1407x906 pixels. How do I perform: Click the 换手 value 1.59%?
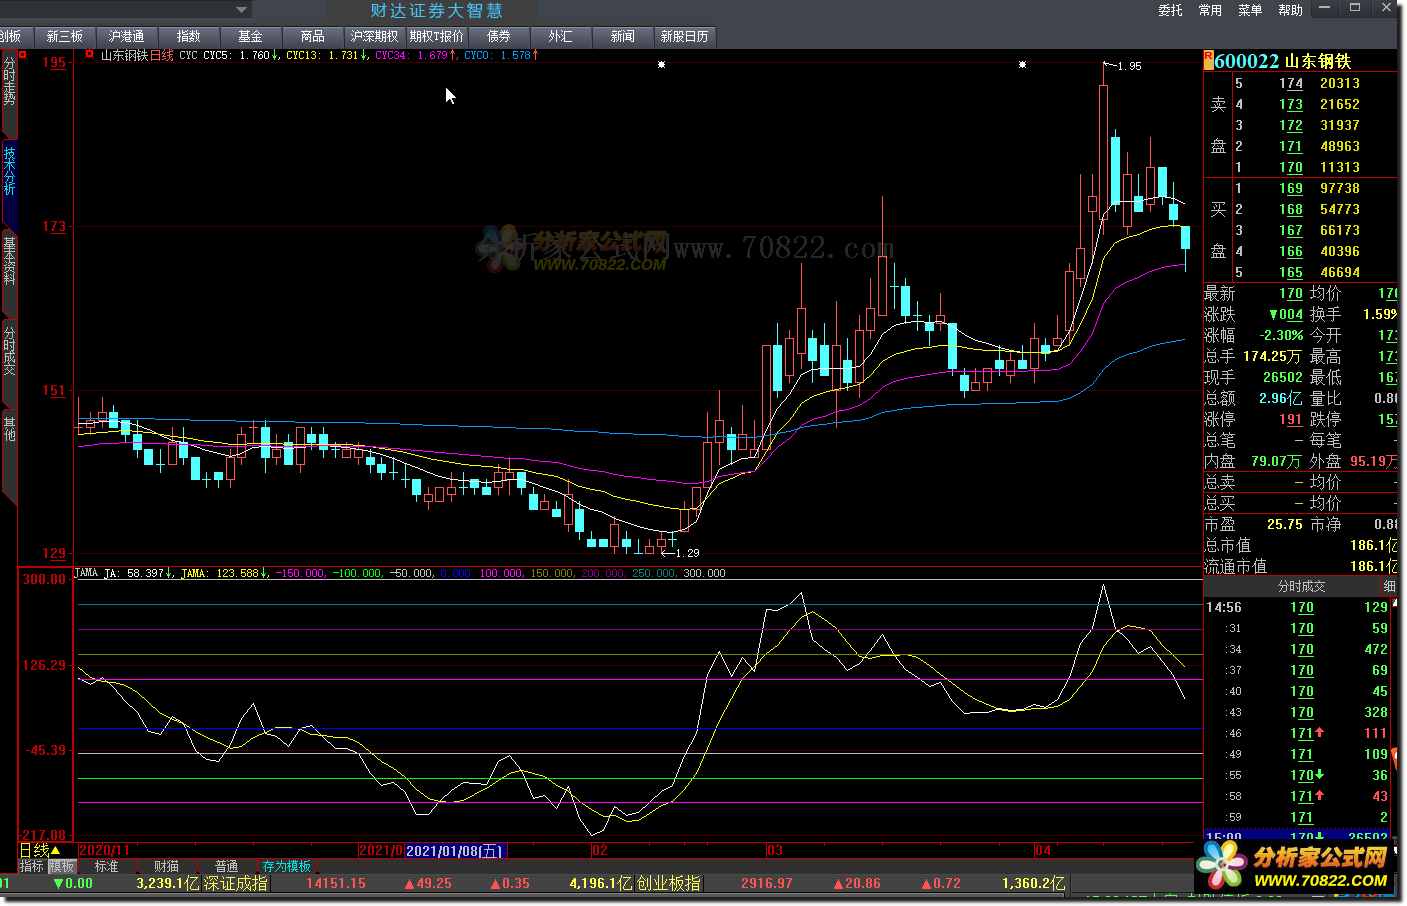1380,314
